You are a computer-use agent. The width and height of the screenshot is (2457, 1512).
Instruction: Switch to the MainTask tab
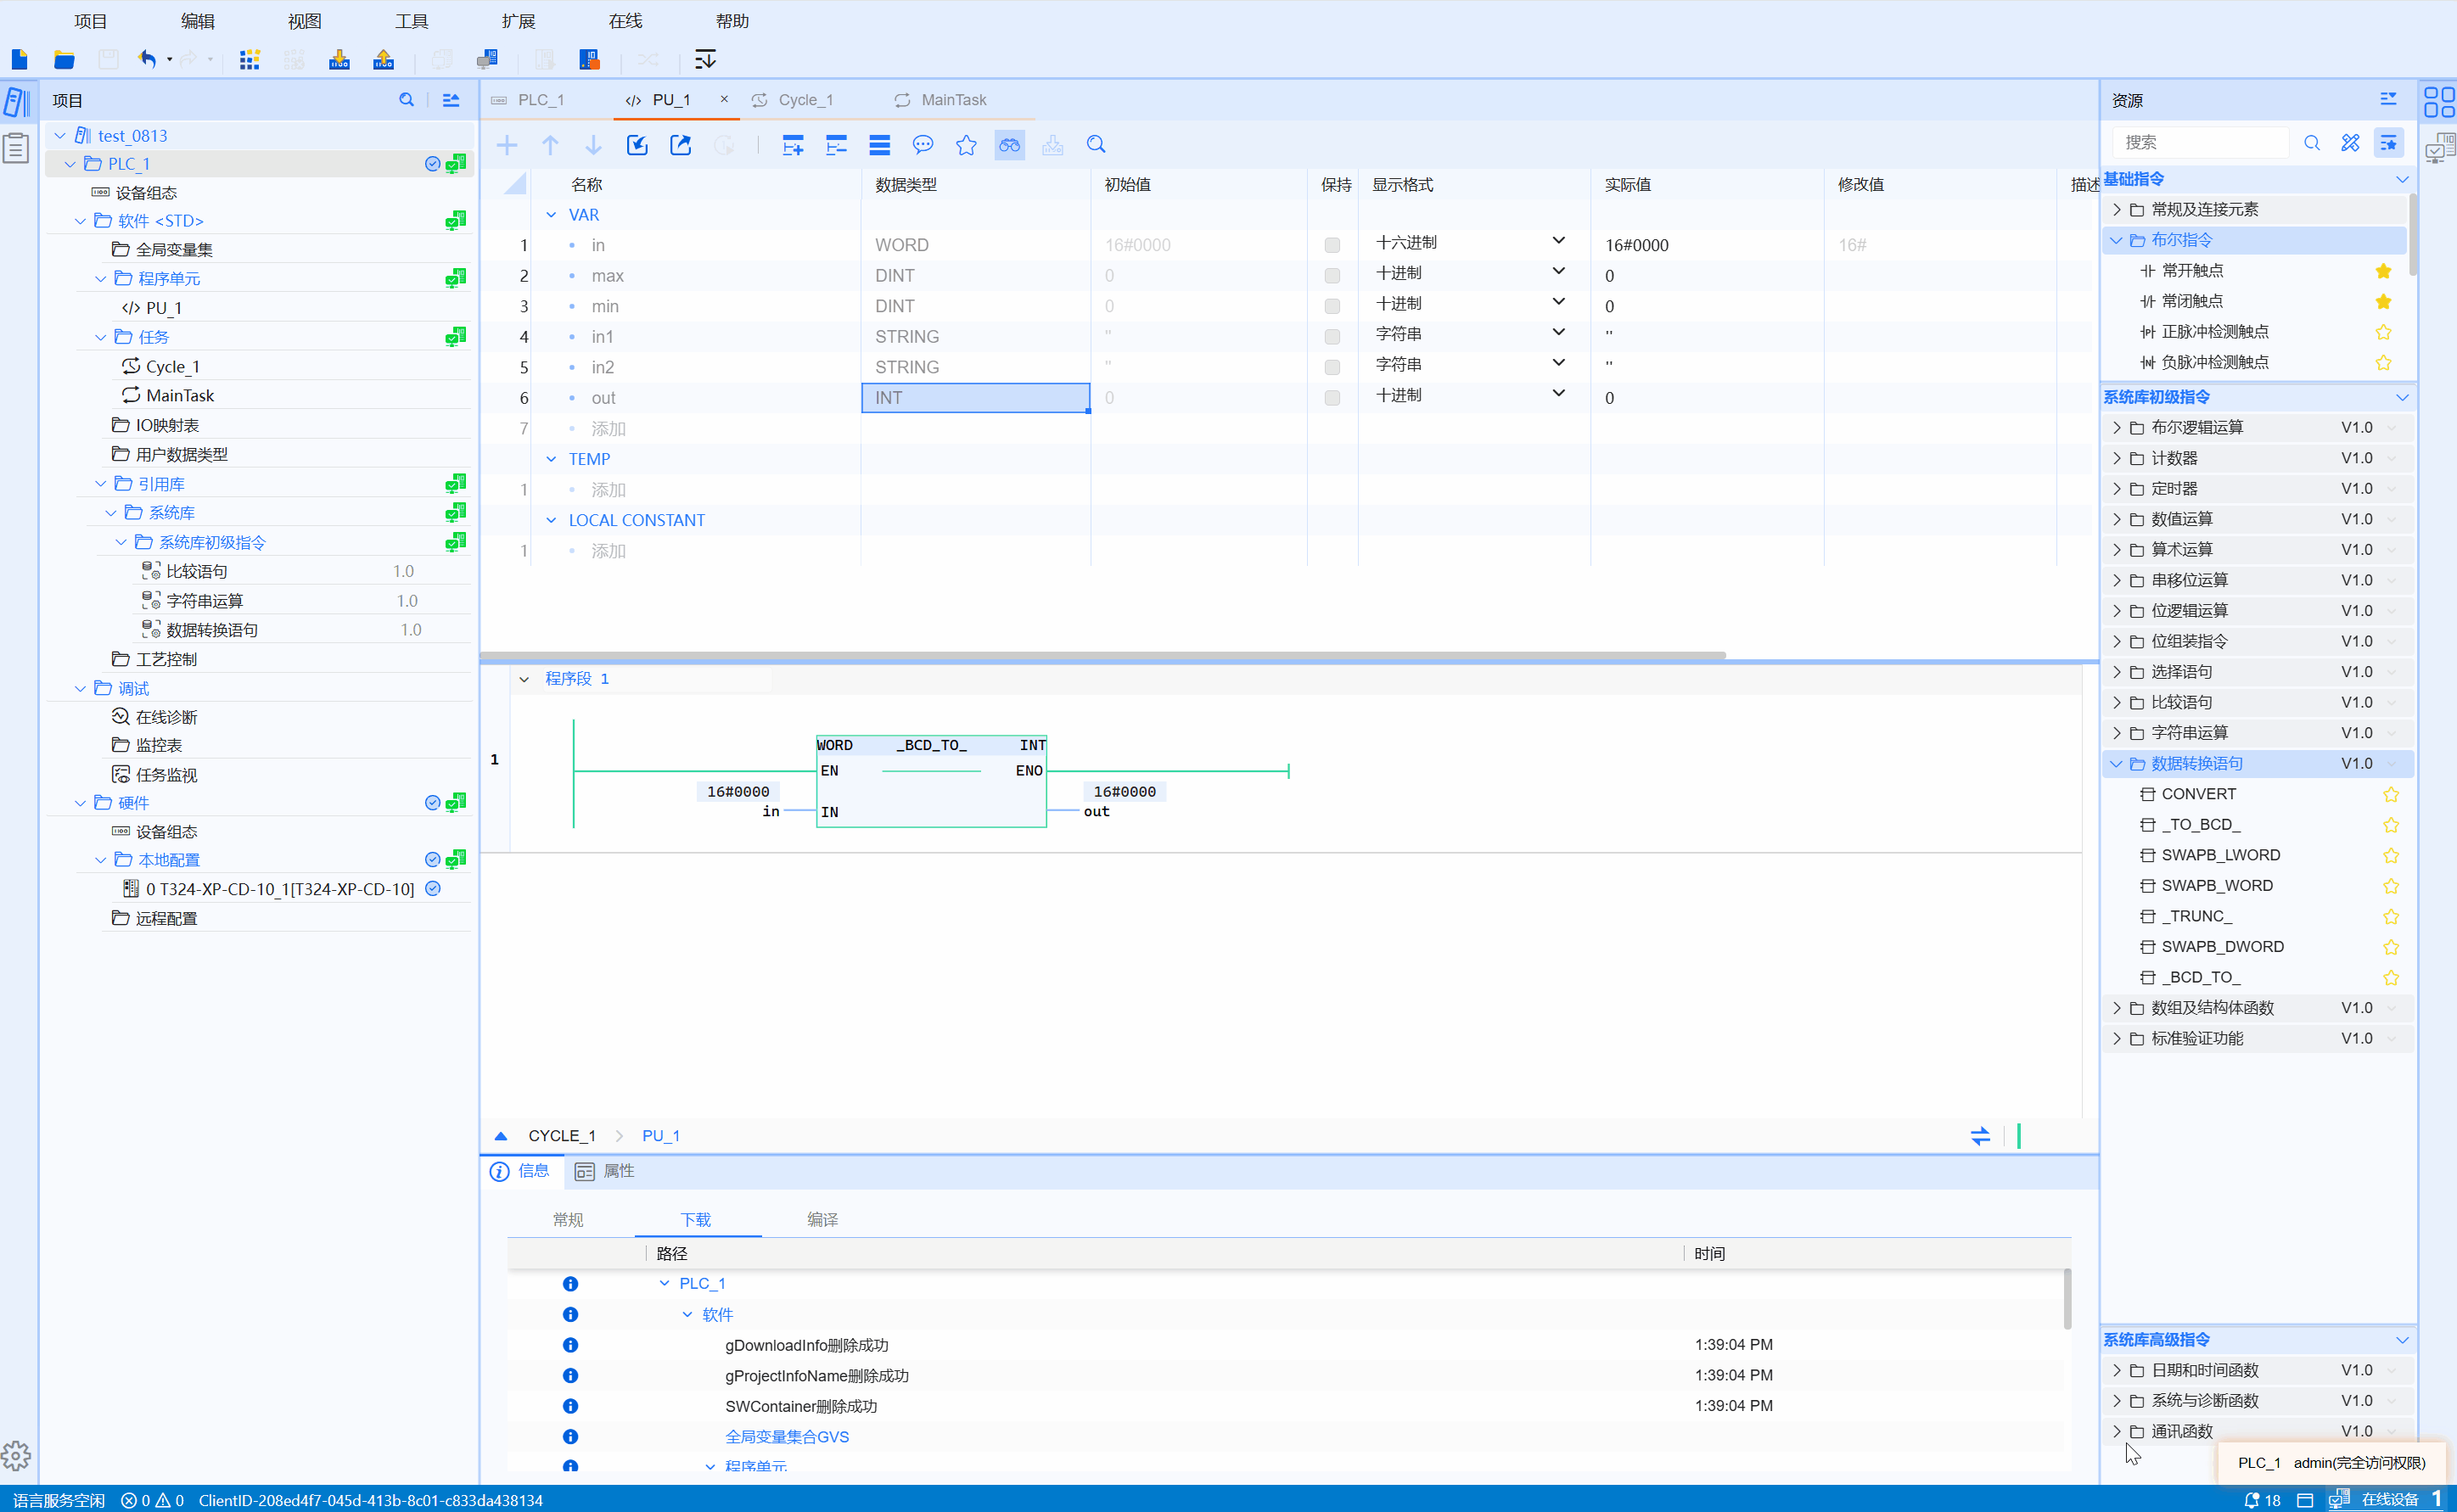pos(952,100)
